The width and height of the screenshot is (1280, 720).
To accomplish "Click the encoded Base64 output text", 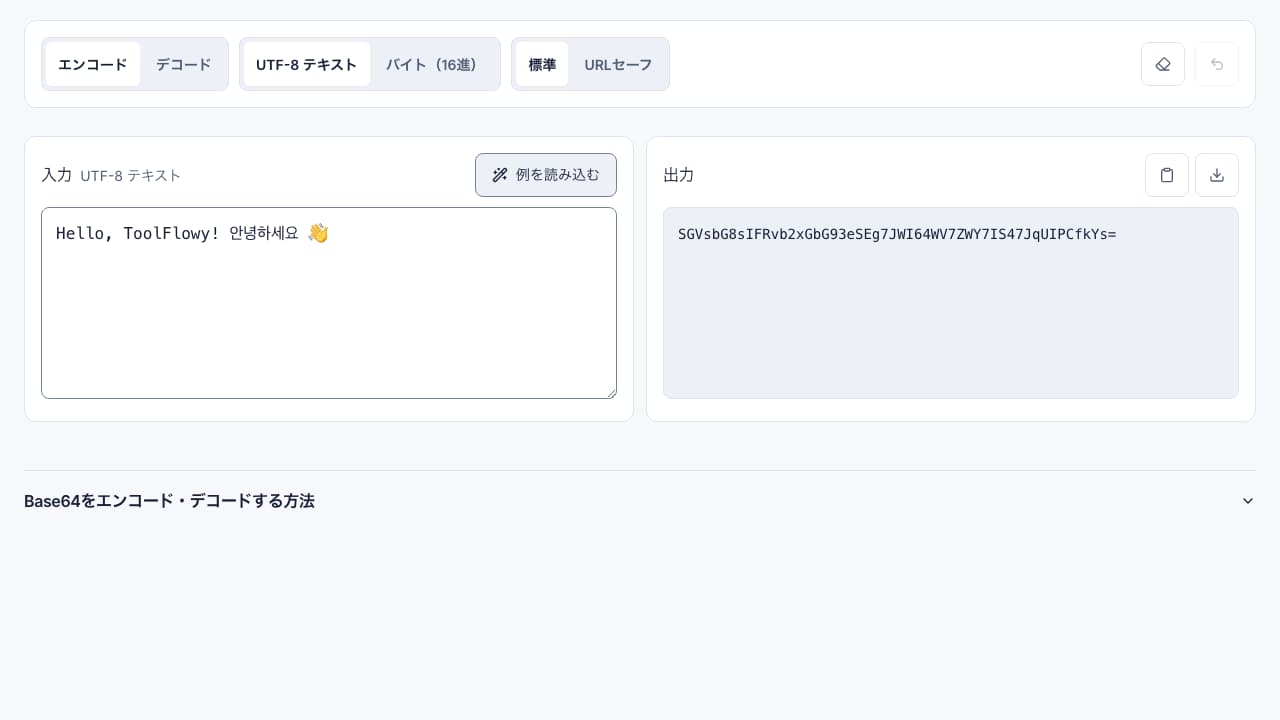I will pyautogui.click(x=897, y=234).
